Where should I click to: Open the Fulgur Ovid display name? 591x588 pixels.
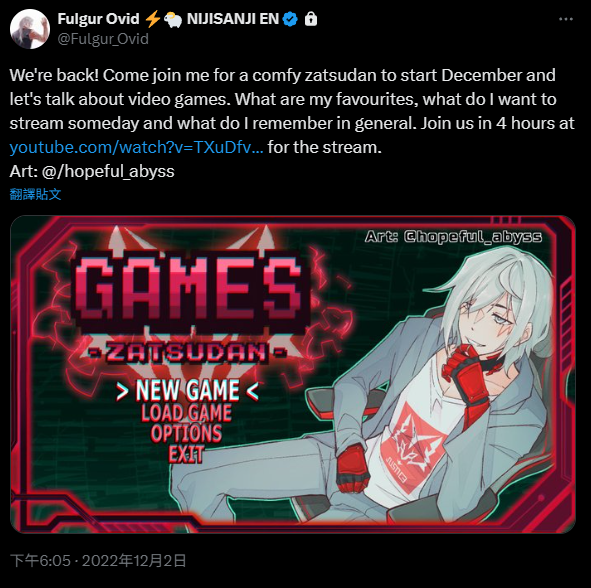pyautogui.click(x=98, y=19)
